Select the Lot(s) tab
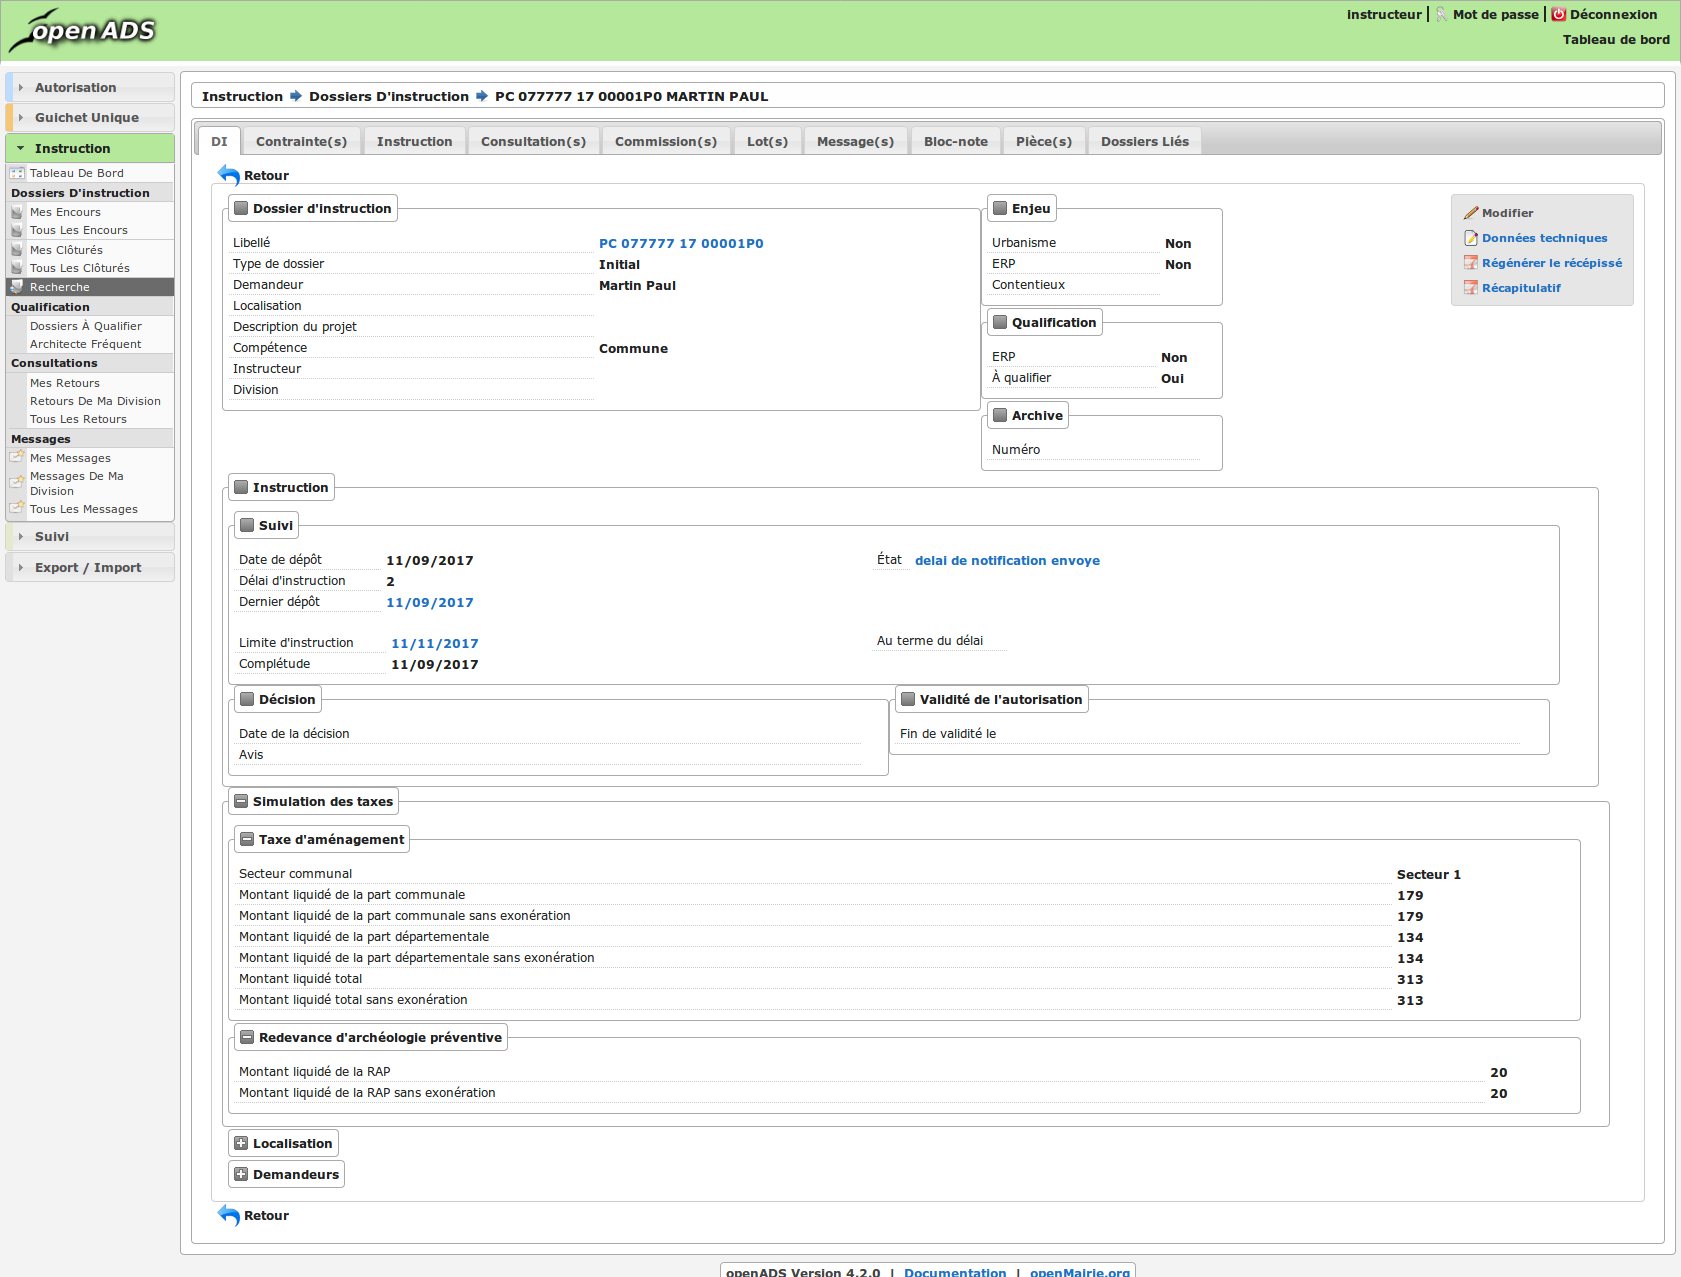Viewport: 1681px width, 1277px height. (768, 142)
